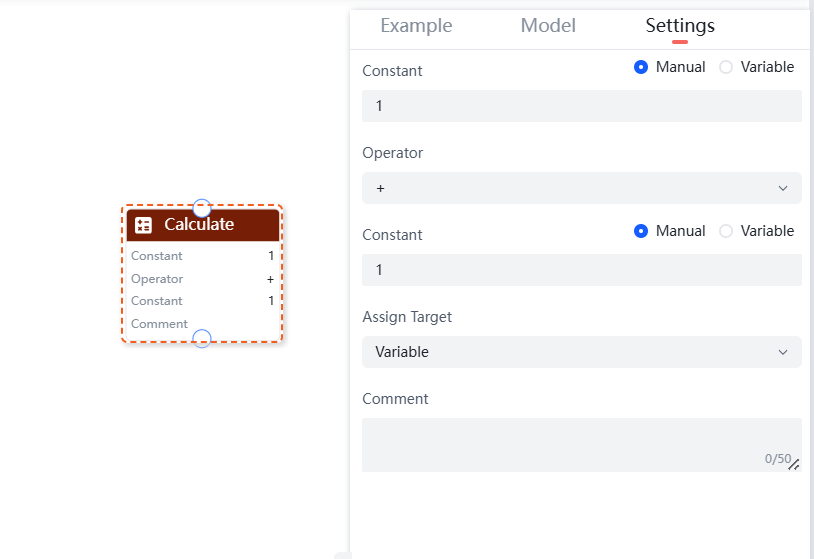Viewport: 814px width, 559px height.
Task: Click the Comment row in the Calculate node
Action: point(202,324)
